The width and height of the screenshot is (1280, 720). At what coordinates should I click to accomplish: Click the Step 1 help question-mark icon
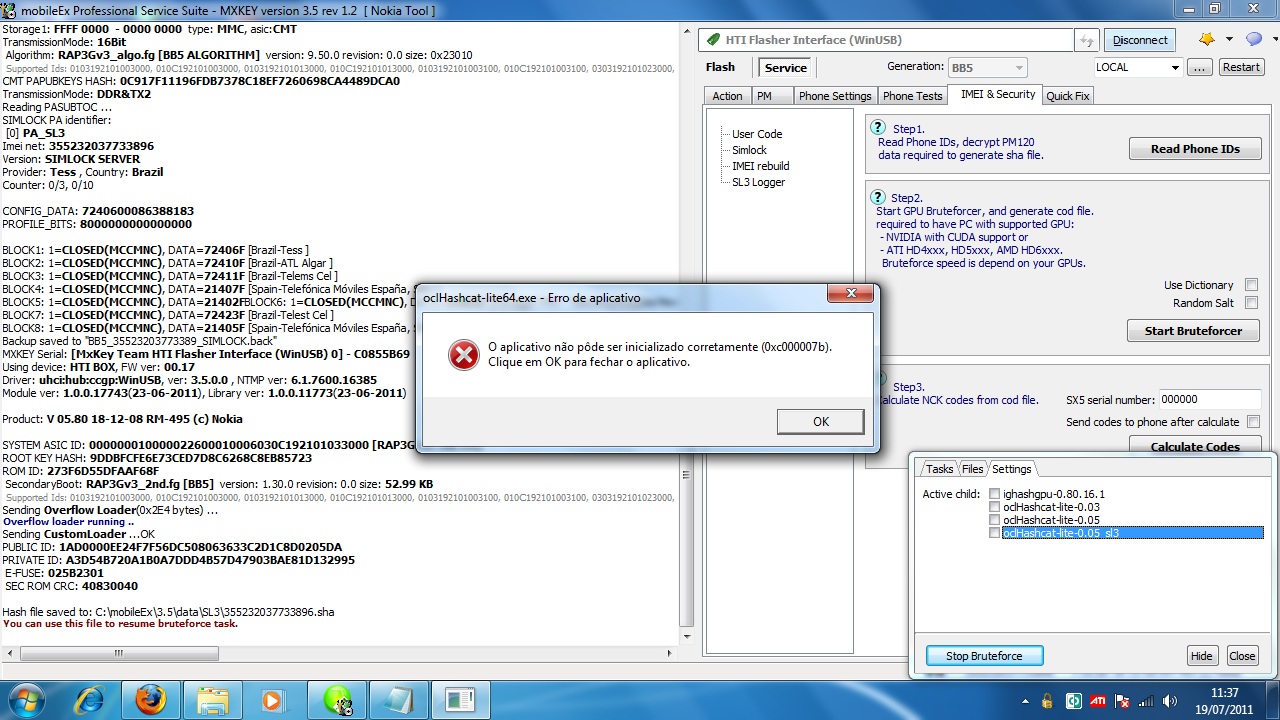pos(878,128)
